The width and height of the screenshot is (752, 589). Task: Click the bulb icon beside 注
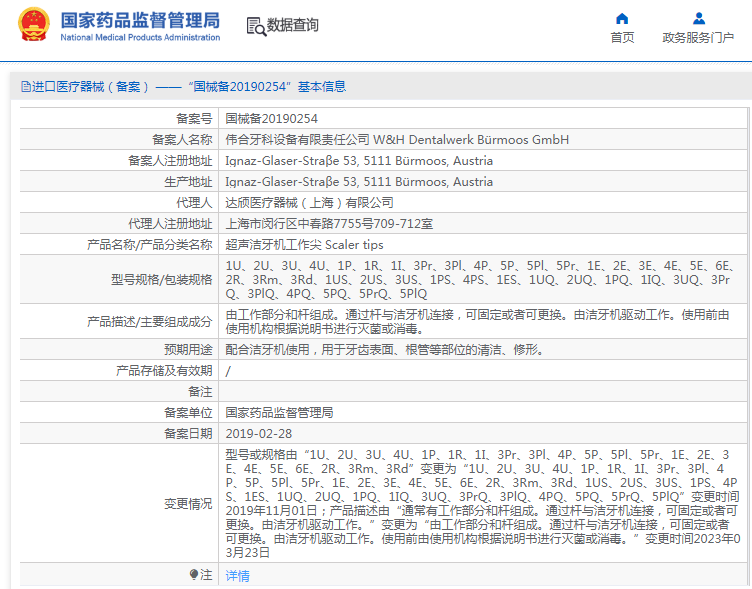point(194,574)
